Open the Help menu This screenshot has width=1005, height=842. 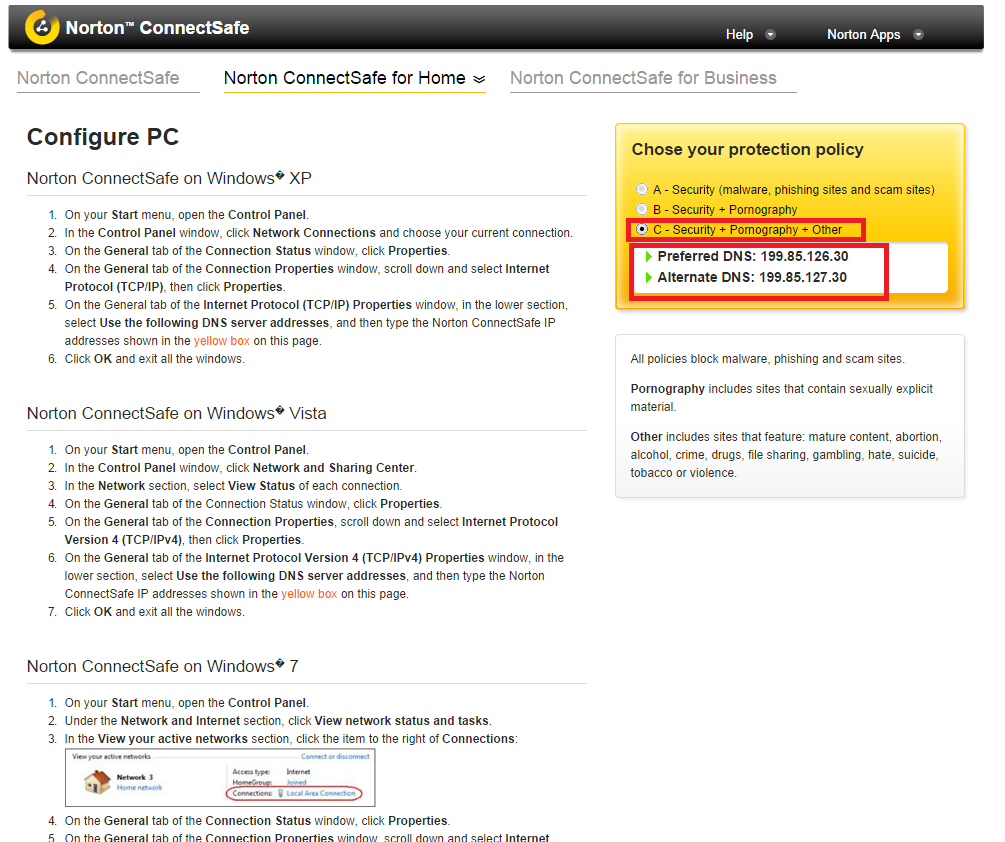(739, 35)
